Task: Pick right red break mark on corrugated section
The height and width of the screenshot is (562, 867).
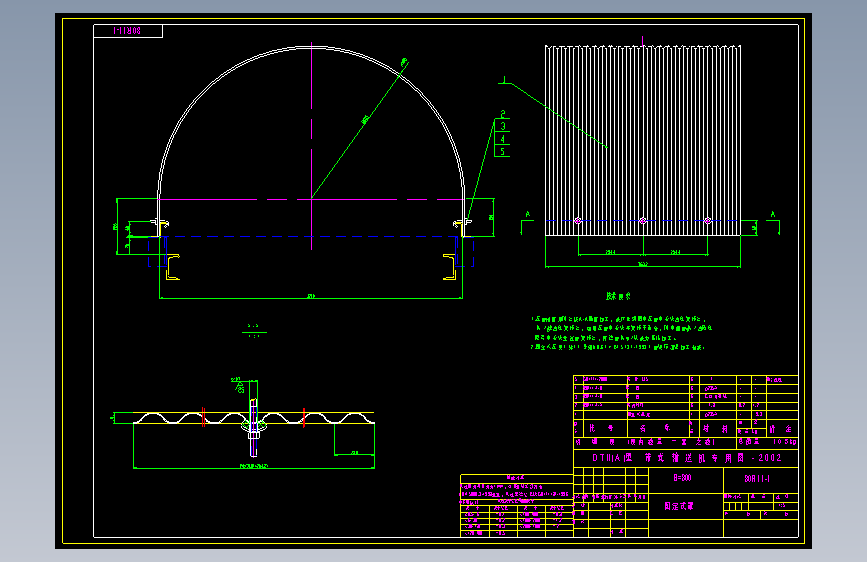Action: [304, 417]
